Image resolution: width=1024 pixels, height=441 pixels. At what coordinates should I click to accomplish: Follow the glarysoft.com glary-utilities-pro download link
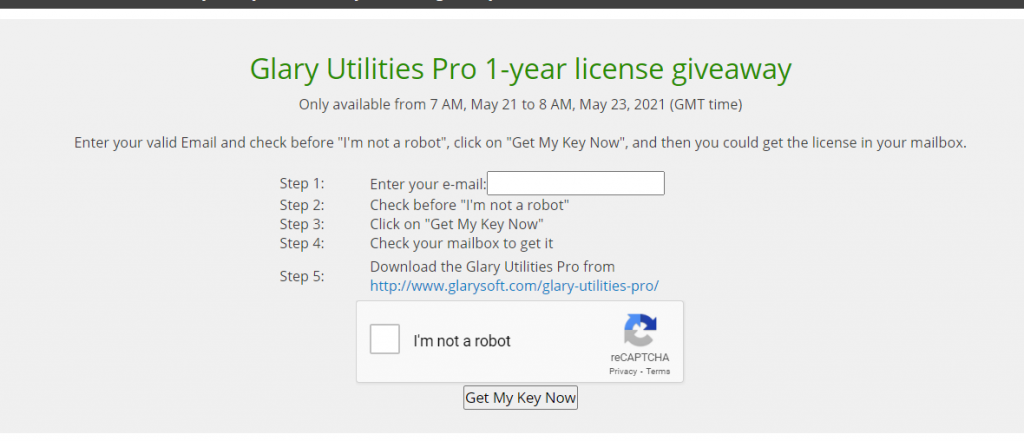[x=515, y=286]
